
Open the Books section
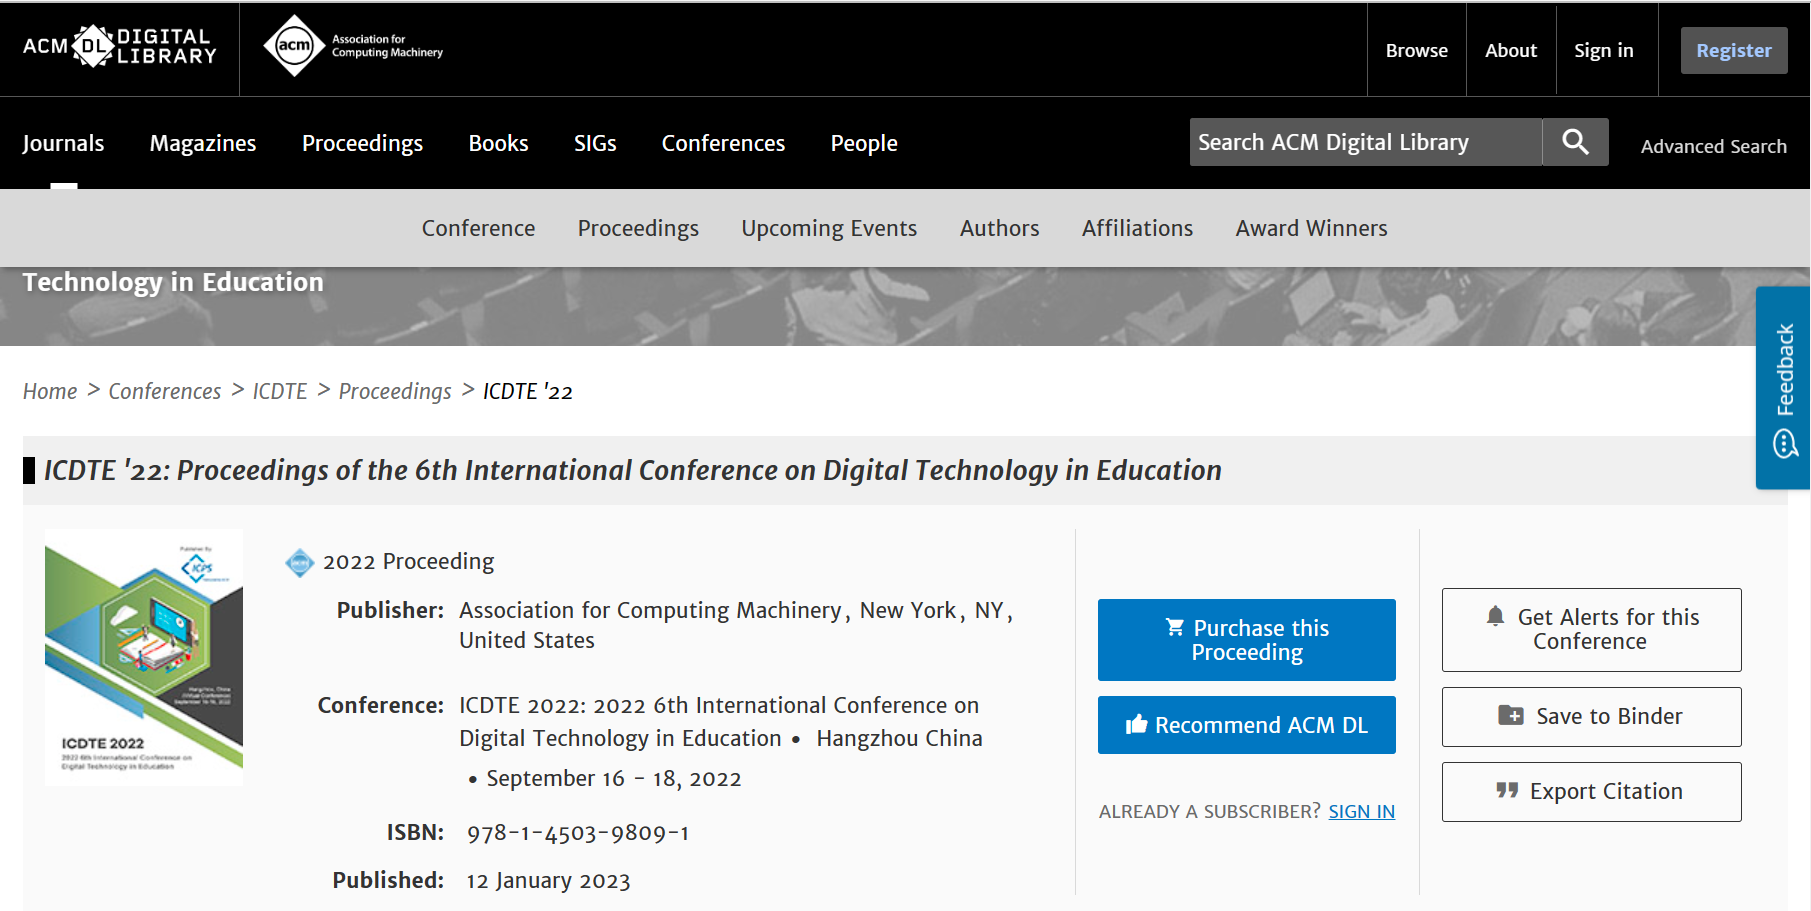pos(498,143)
